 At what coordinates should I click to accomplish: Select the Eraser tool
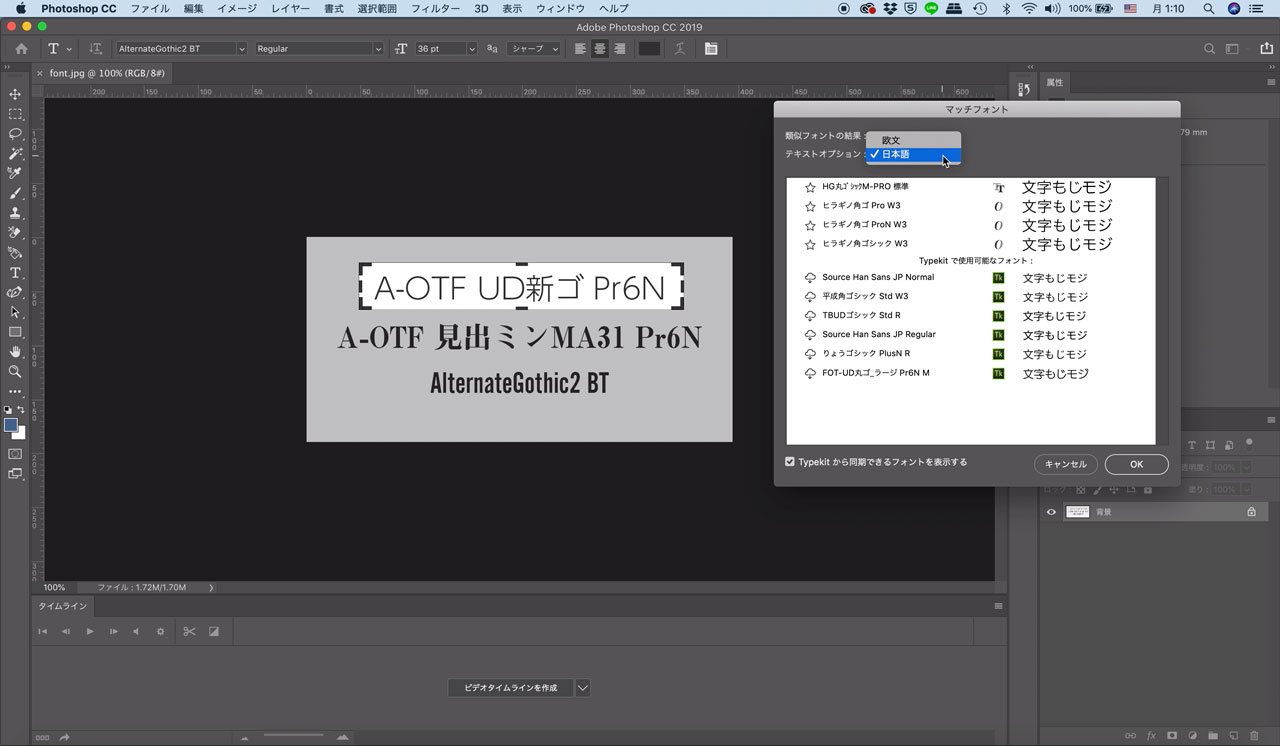tap(15, 233)
